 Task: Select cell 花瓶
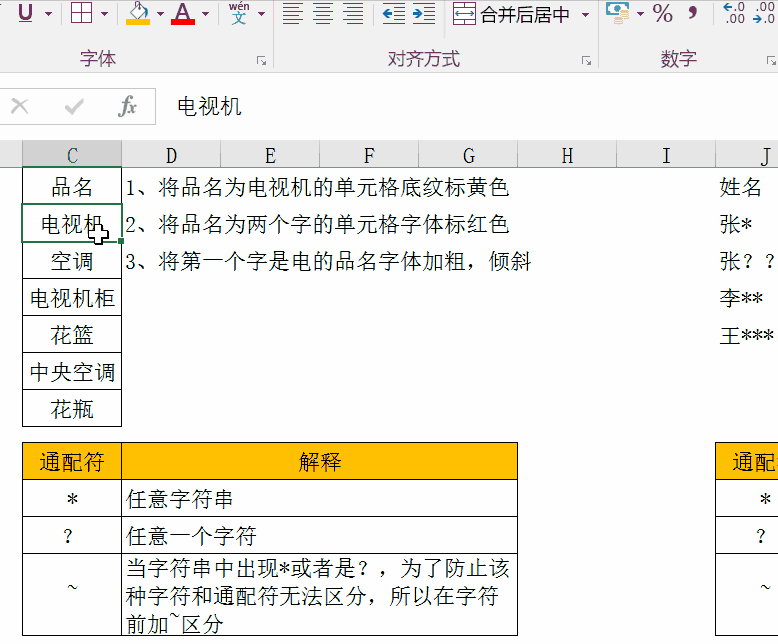tap(72, 409)
